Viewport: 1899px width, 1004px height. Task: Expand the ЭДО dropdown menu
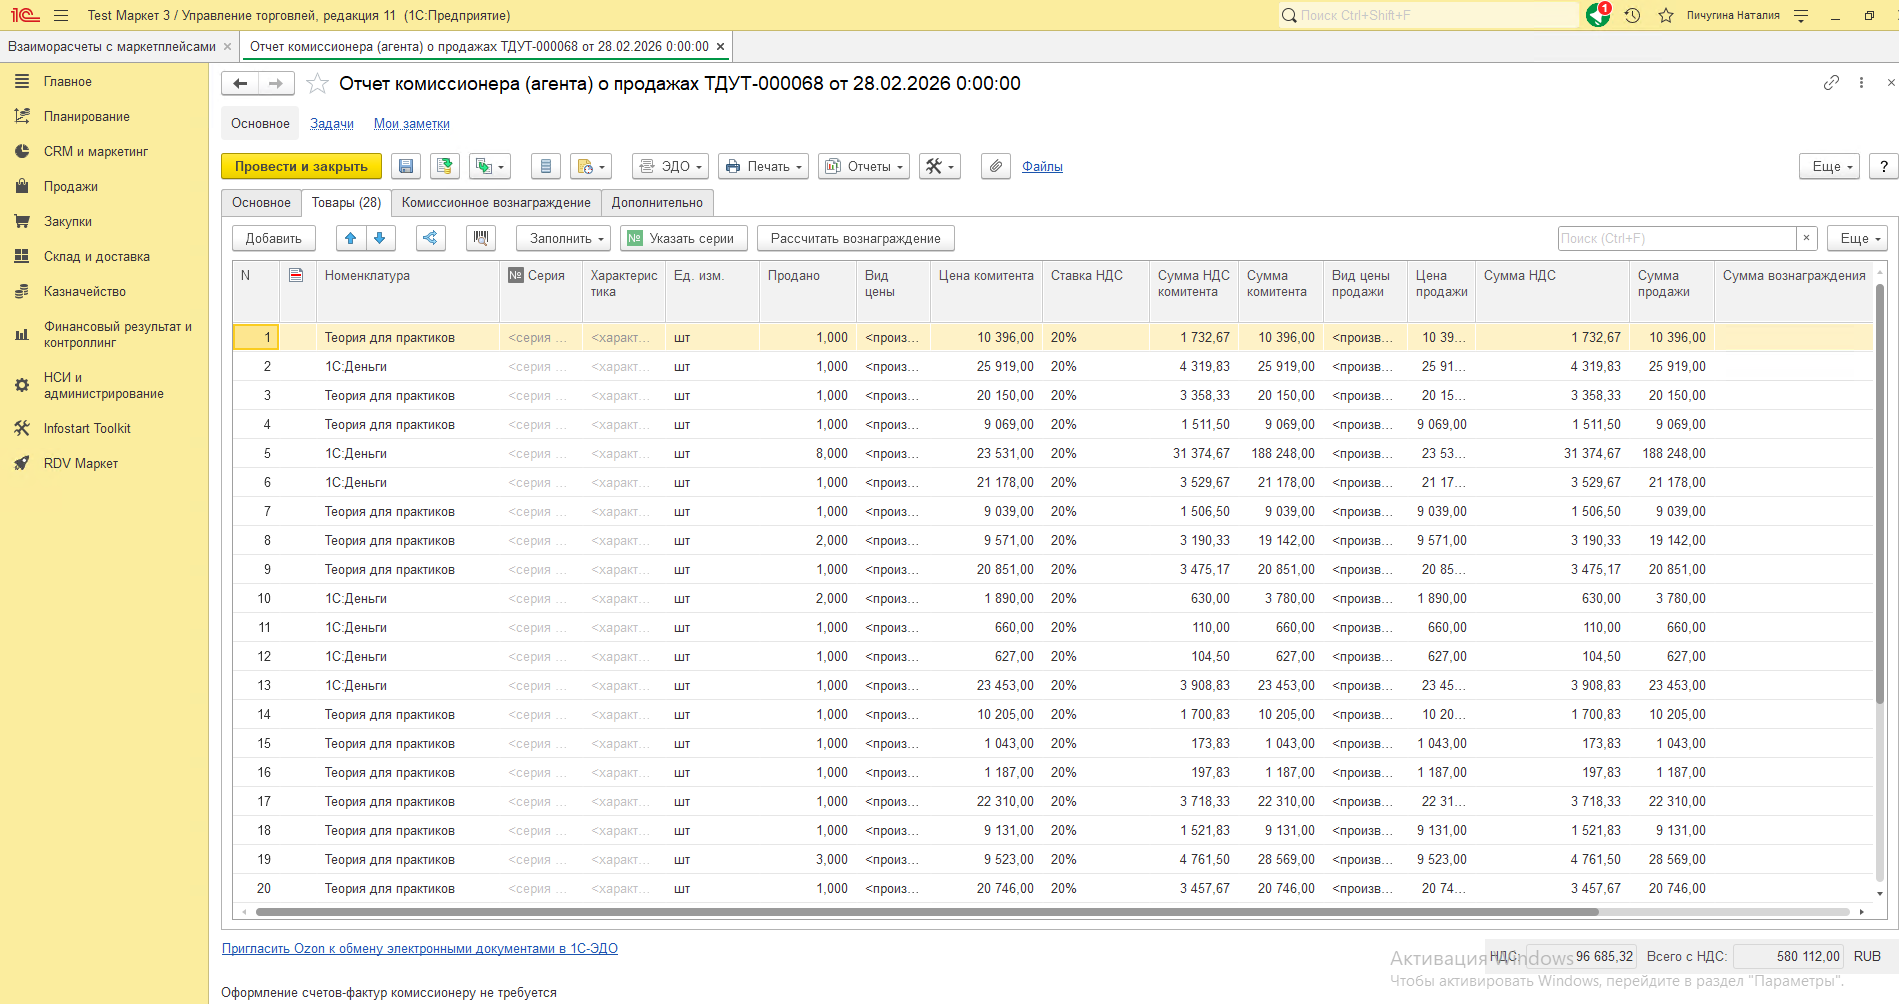point(671,167)
